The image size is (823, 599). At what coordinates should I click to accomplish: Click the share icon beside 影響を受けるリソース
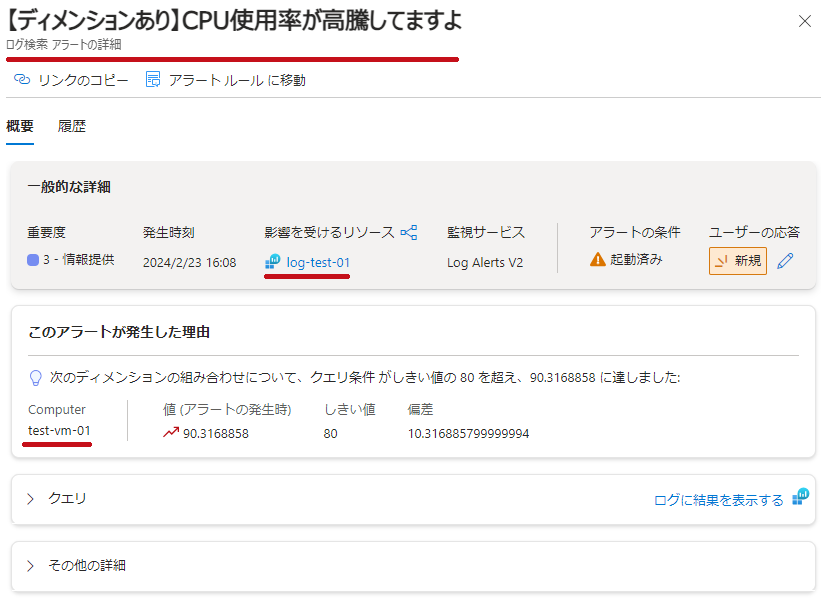(x=409, y=232)
